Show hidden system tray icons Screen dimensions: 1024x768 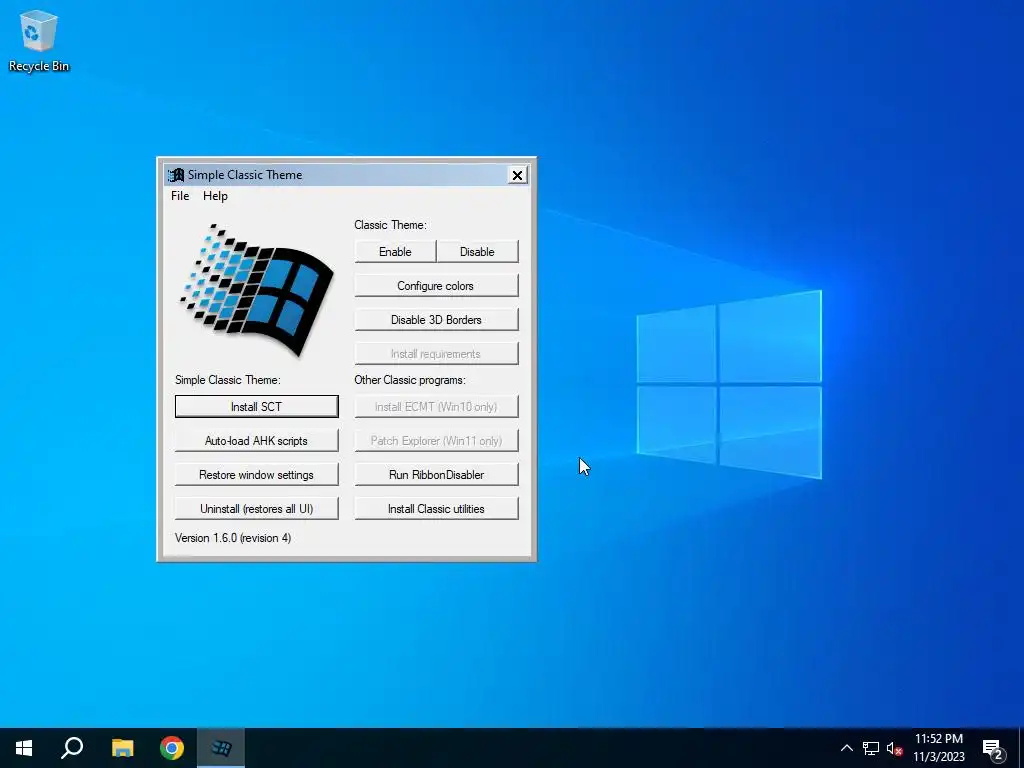846,748
